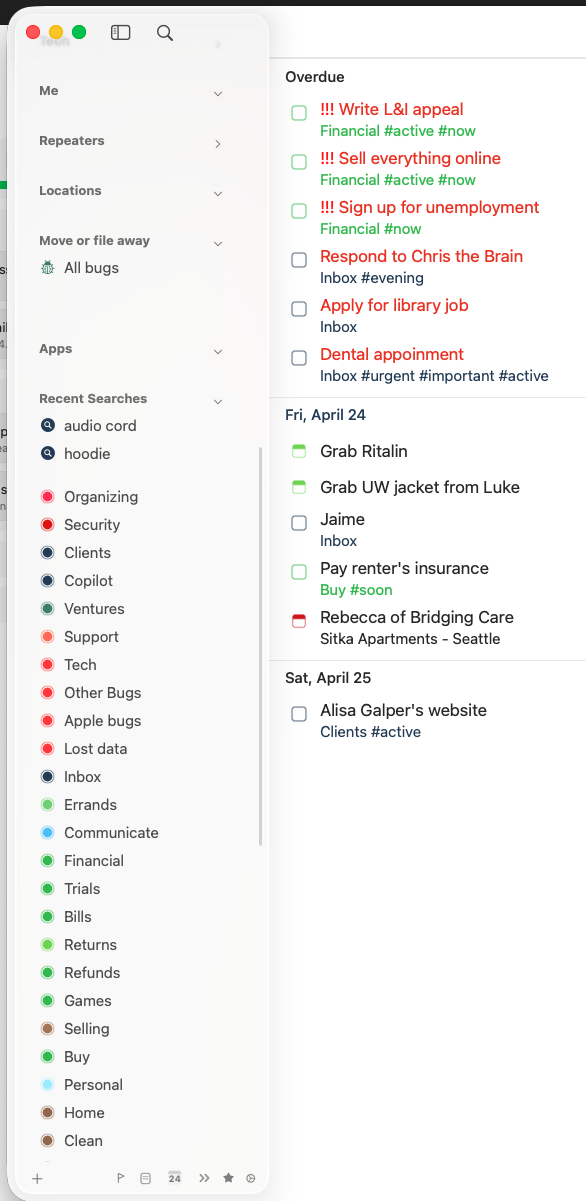
Task: Open the search magnifier icon
Action: point(165,33)
